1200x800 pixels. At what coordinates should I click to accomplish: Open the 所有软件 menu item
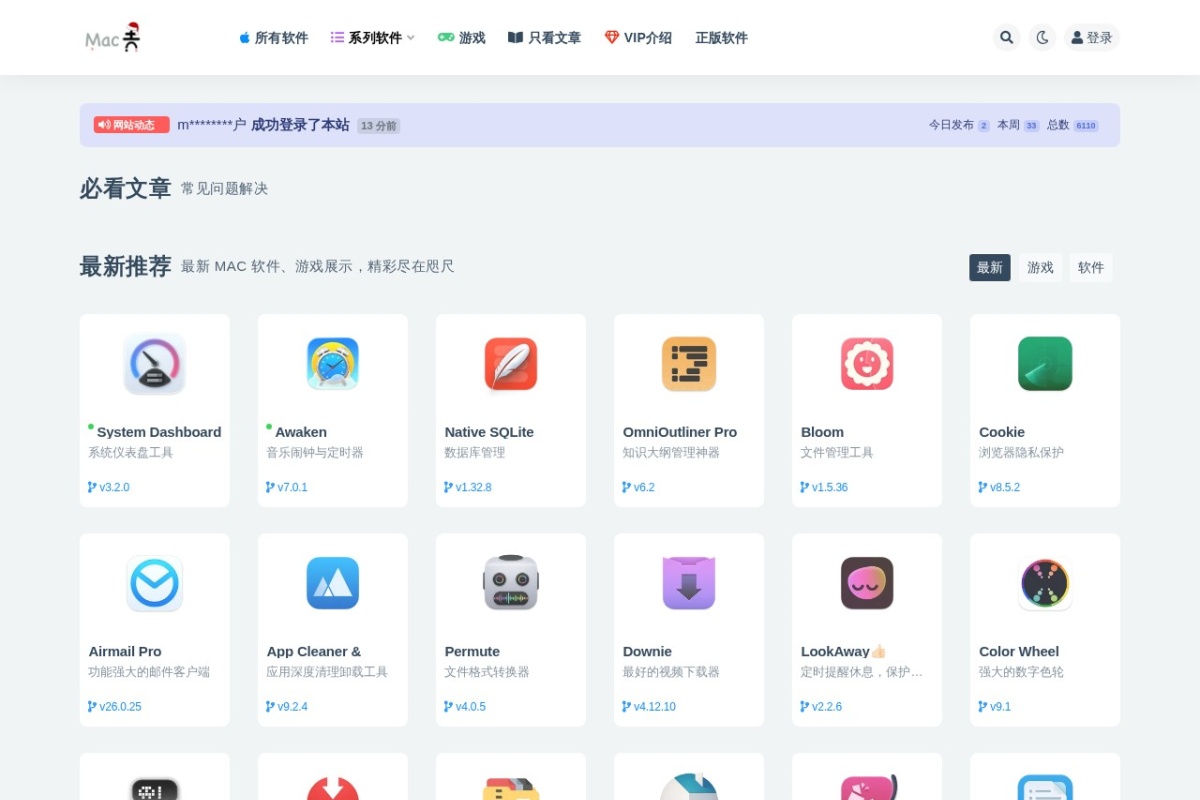pos(273,38)
